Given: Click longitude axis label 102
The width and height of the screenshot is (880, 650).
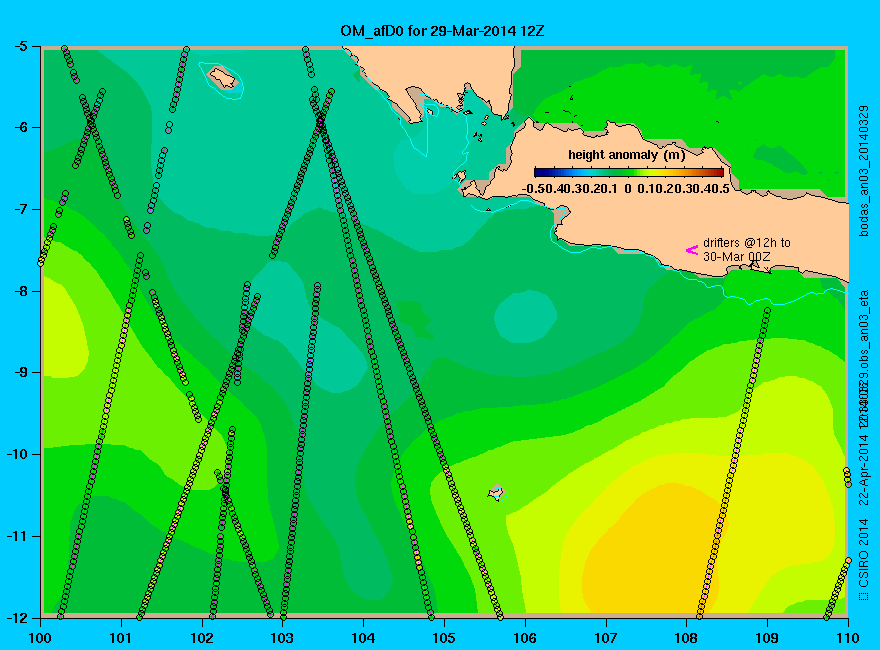Looking at the screenshot, I should point(202,638).
